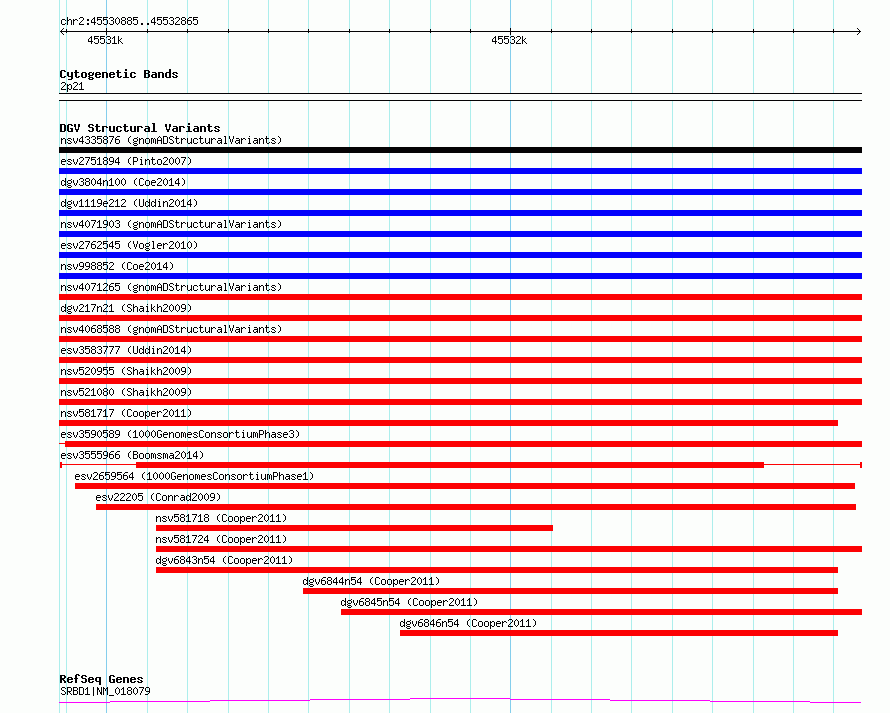The width and height of the screenshot is (890, 713).
Task: Click the red esv2659564 variant bar
Action: click(x=465, y=486)
